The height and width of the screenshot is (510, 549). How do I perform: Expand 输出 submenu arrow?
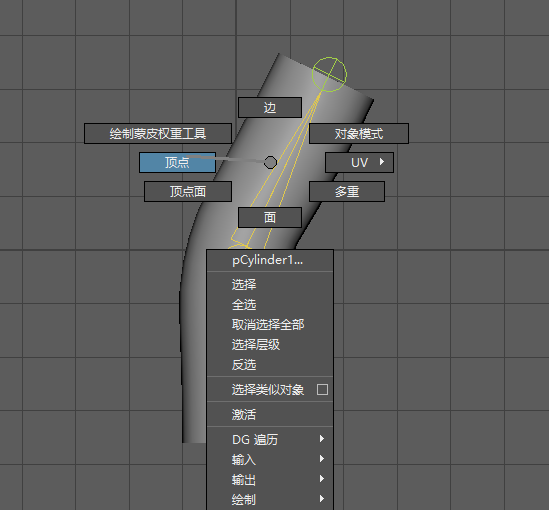322,478
